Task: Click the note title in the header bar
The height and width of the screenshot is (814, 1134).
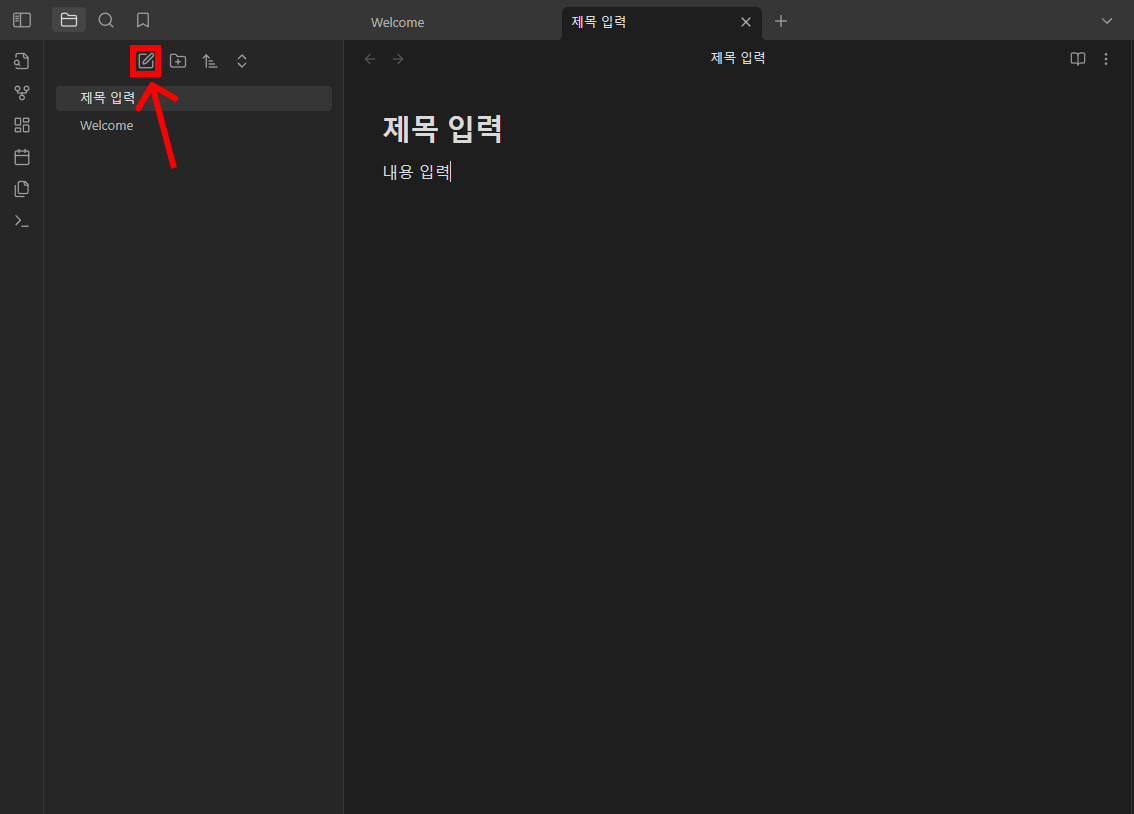Action: click(x=738, y=58)
